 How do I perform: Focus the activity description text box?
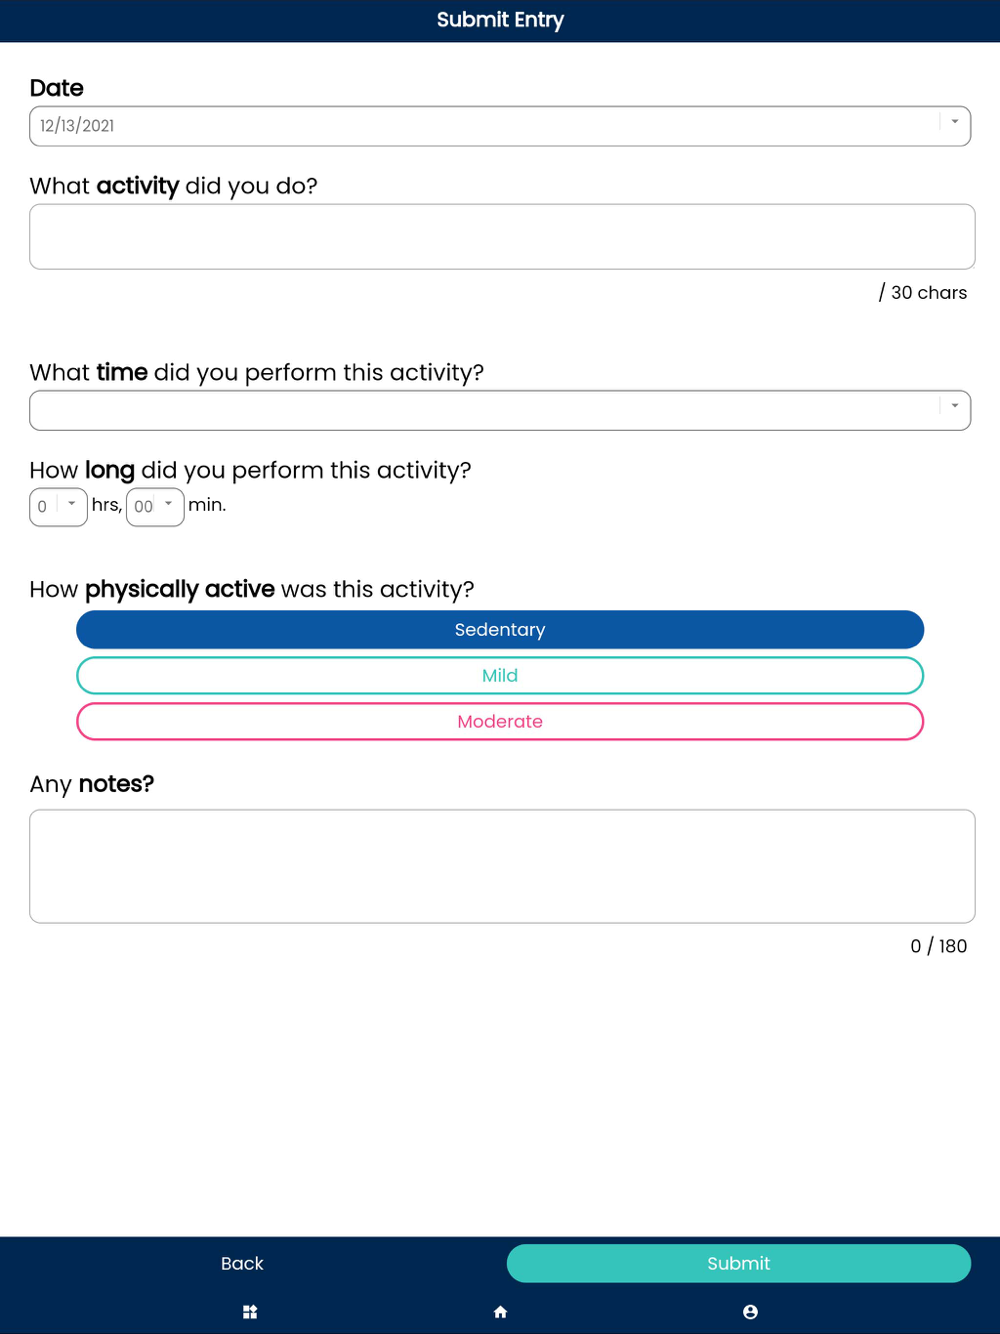click(x=502, y=237)
